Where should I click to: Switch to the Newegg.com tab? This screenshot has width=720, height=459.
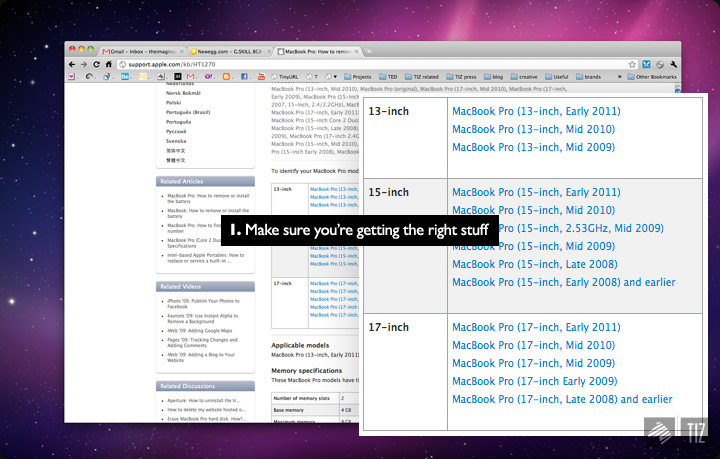pyautogui.click(x=234, y=50)
